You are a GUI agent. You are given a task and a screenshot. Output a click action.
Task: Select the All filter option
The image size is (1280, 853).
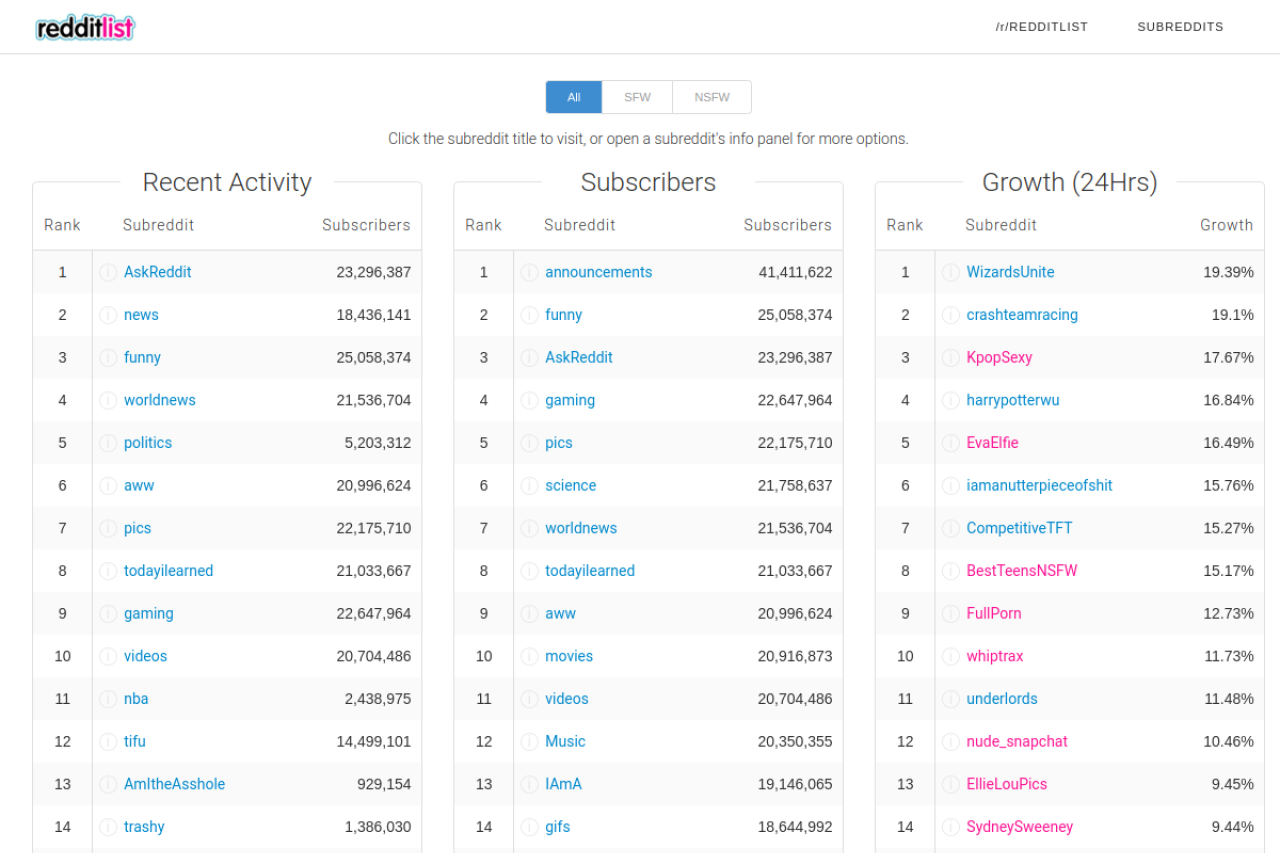(573, 96)
